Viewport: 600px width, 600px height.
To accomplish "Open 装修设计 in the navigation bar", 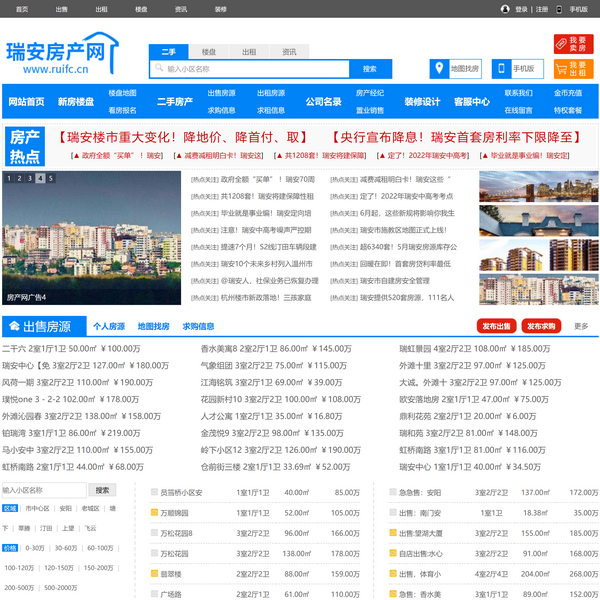I will click(x=422, y=102).
